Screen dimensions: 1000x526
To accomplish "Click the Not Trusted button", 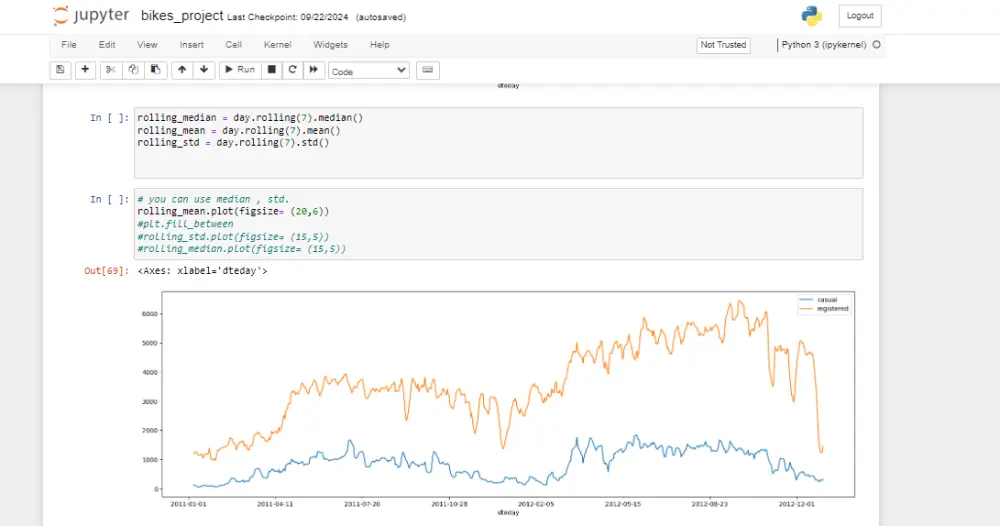I will coord(723,45).
